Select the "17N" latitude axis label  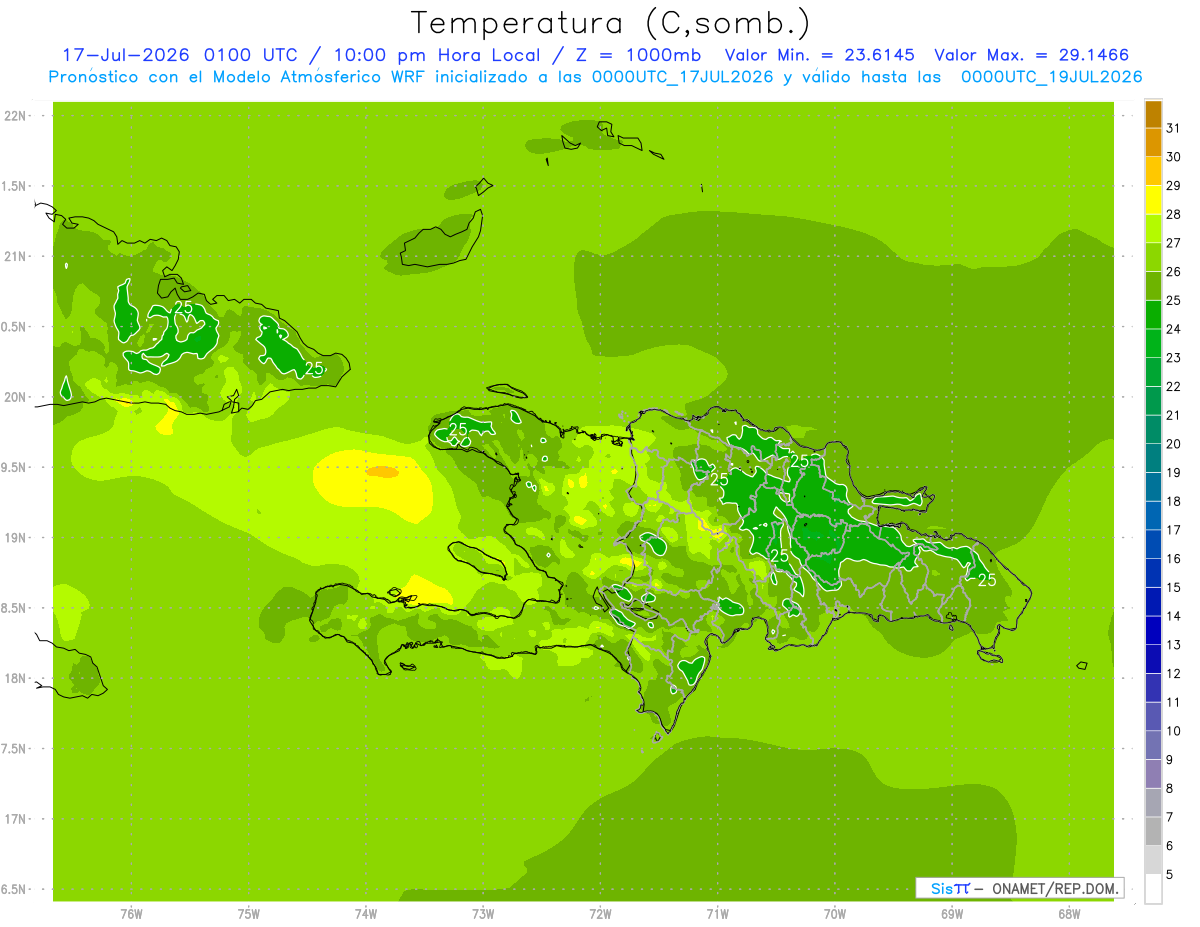point(16,819)
